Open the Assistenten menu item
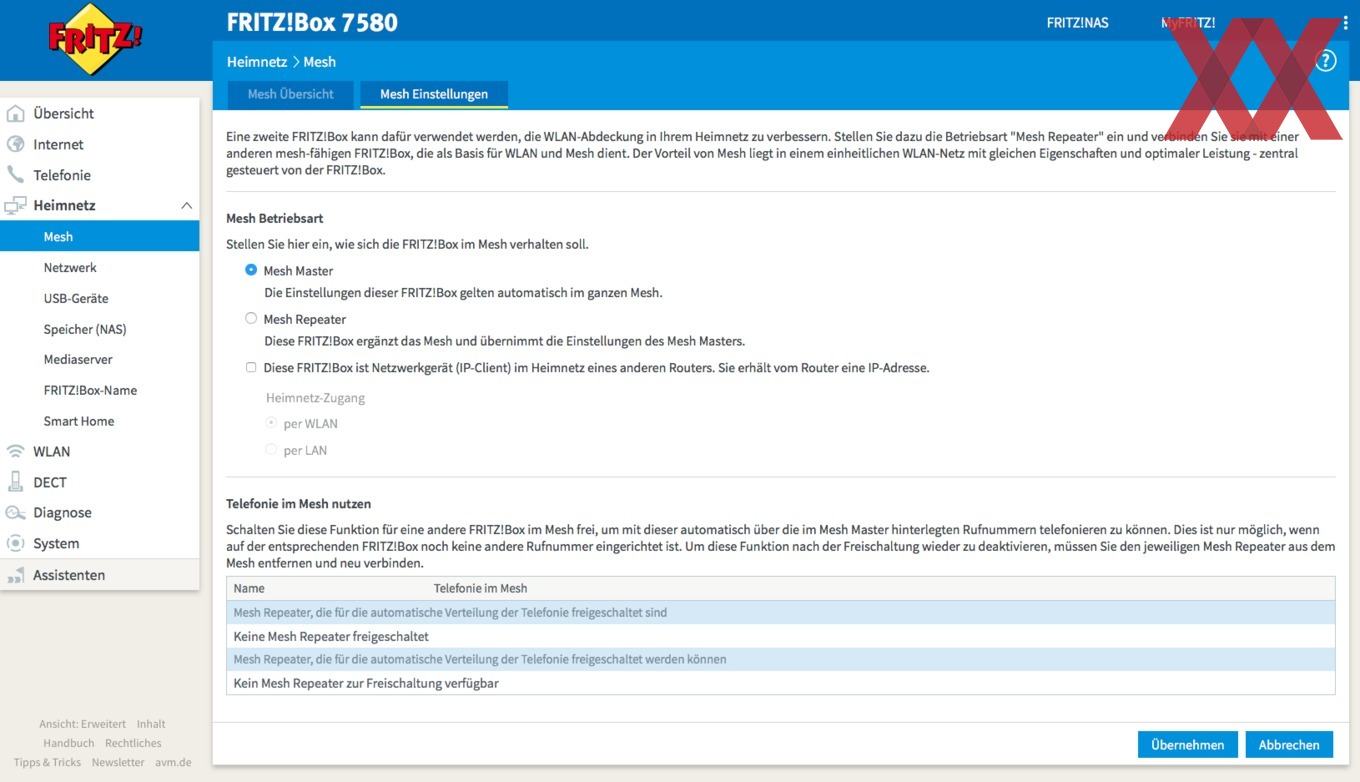Screen dimensions: 1360x782 coord(69,575)
